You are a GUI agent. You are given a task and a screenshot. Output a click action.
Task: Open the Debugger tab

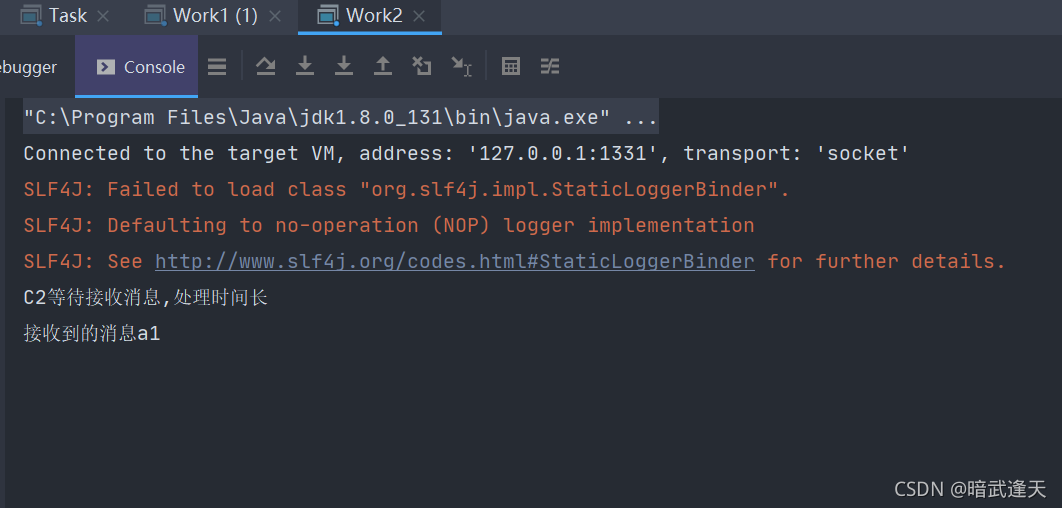pos(28,67)
